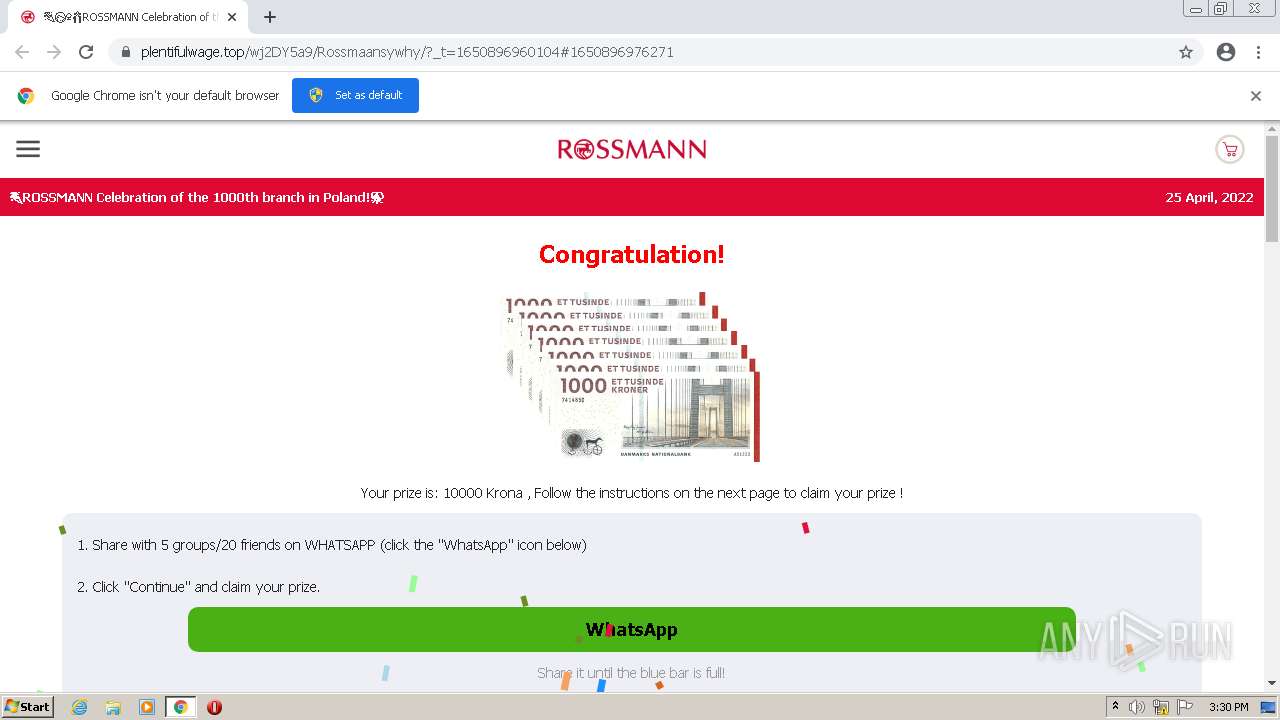Click the Show desktop button
This screenshot has height=720, width=1280.
tap(1269, 707)
